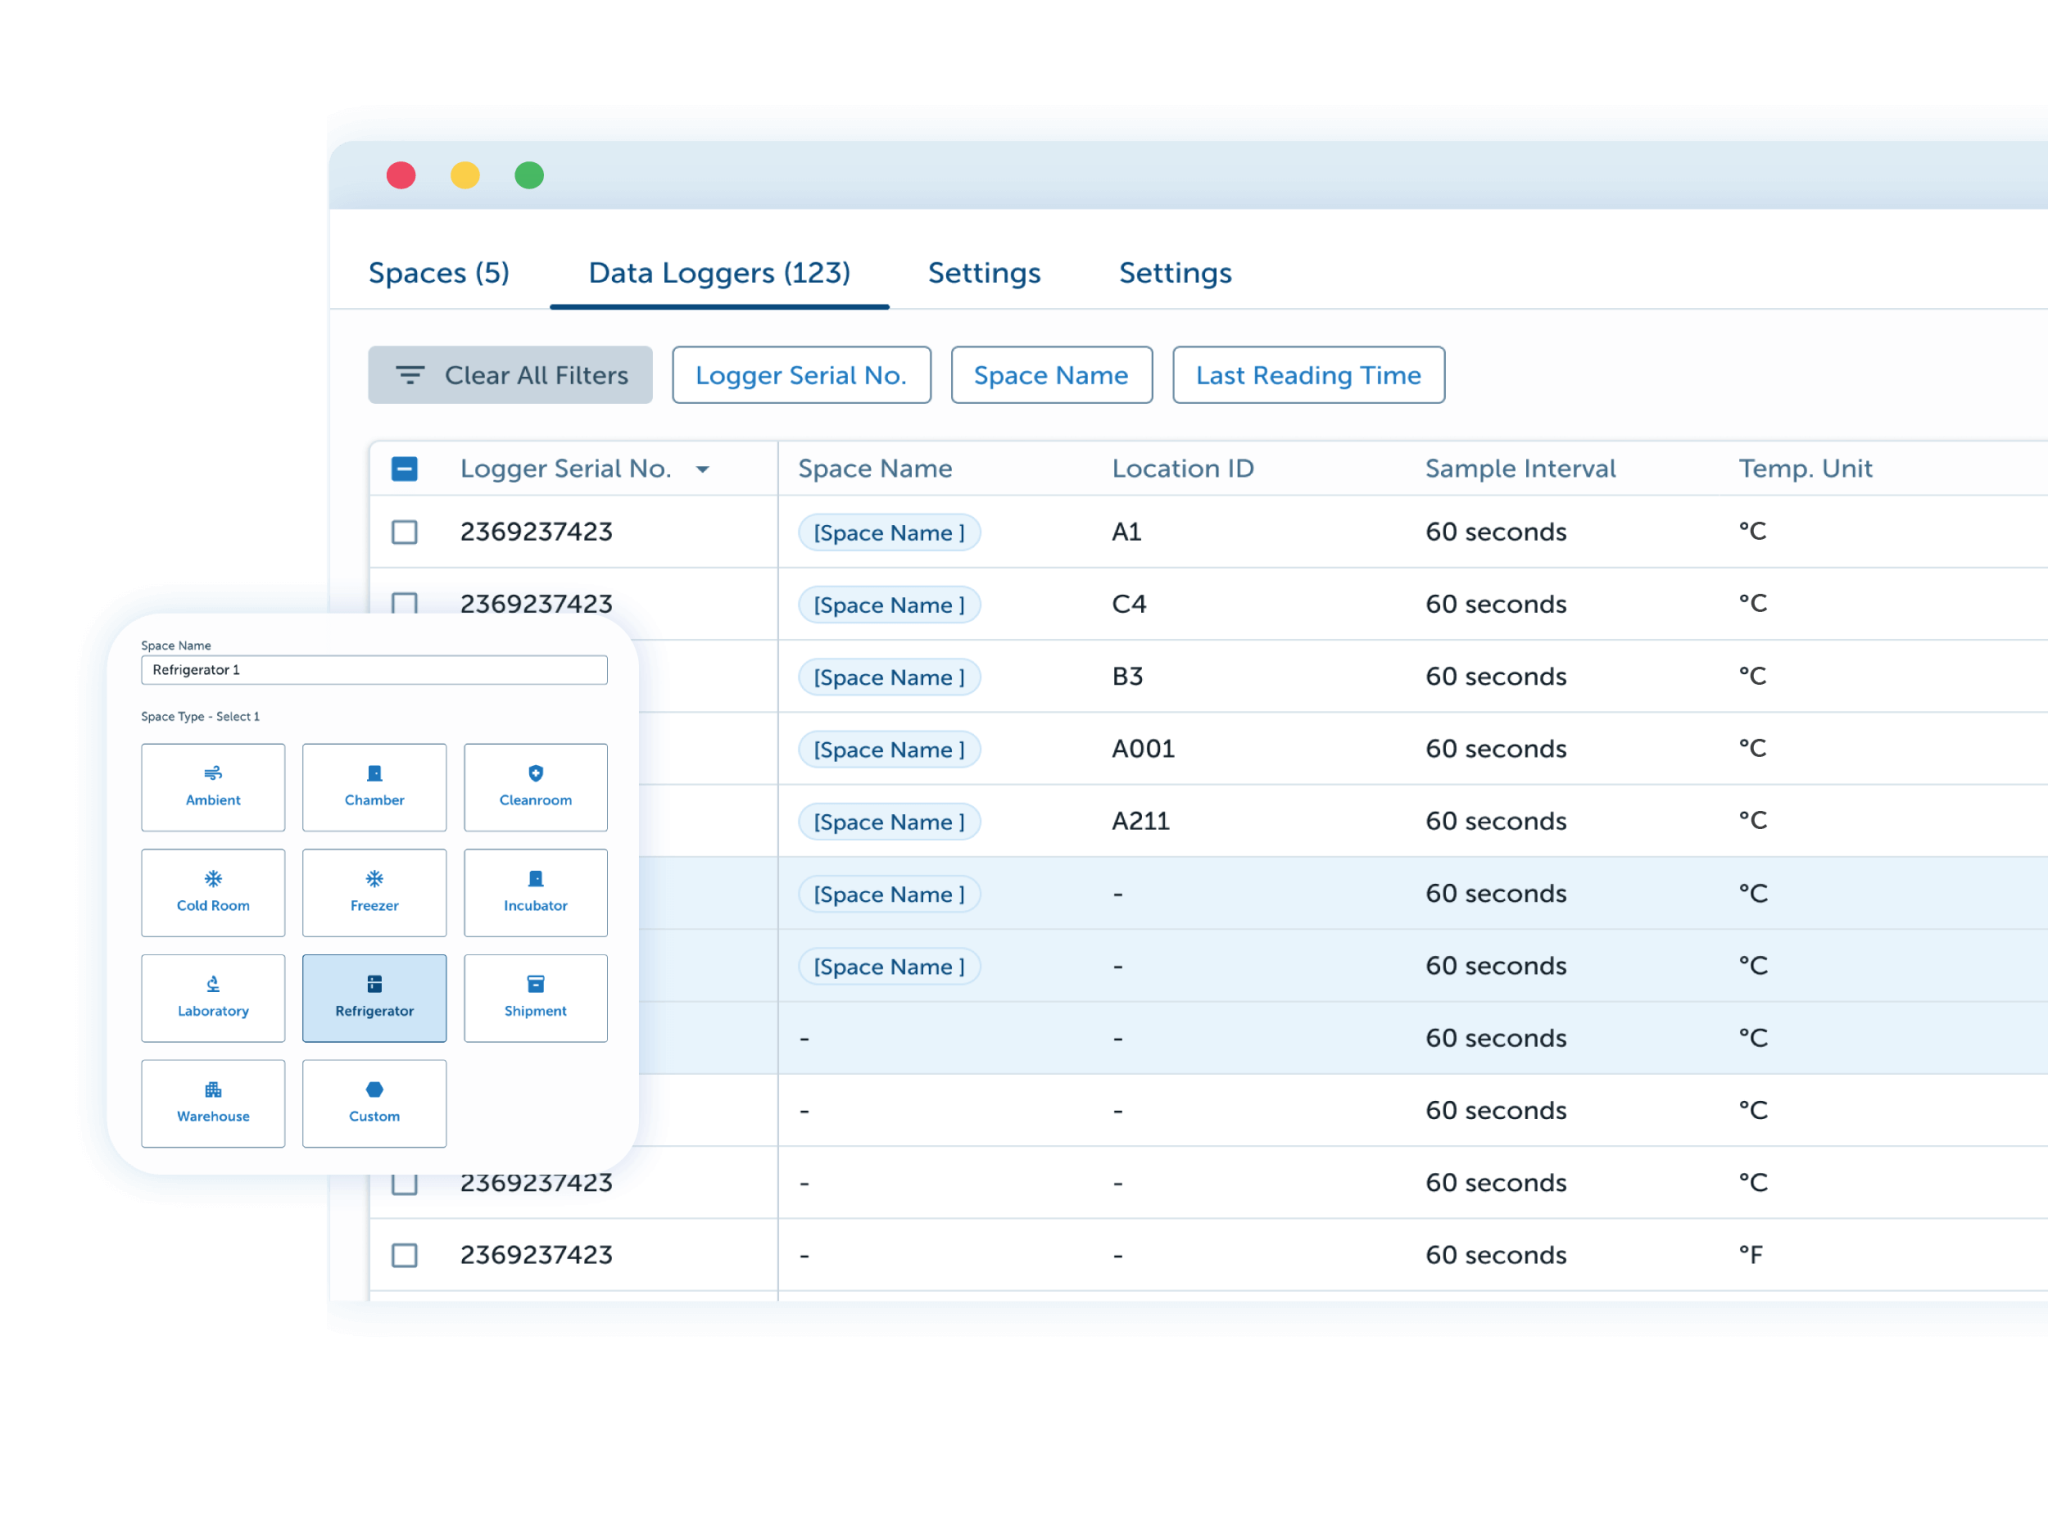Switch to the Spaces (5) tab
The image size is (2048, 1513).
[x=439, y=273]
